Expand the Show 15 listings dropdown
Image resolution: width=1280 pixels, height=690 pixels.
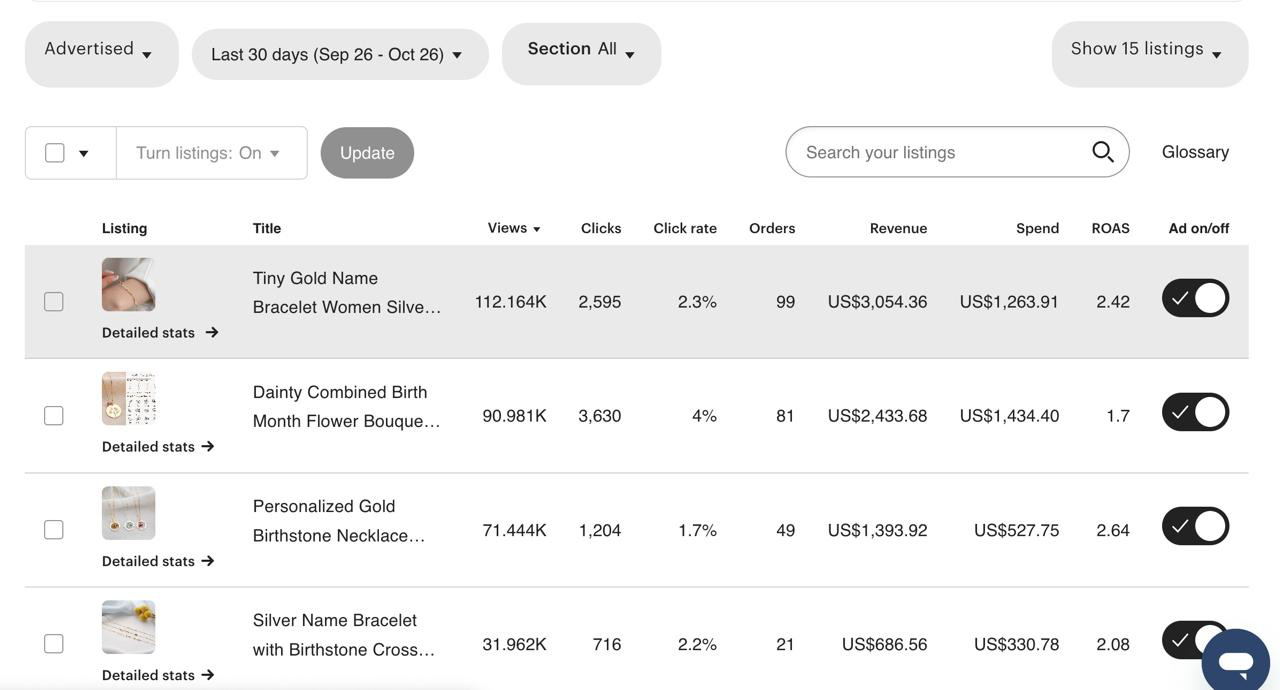pos(1149,51)
